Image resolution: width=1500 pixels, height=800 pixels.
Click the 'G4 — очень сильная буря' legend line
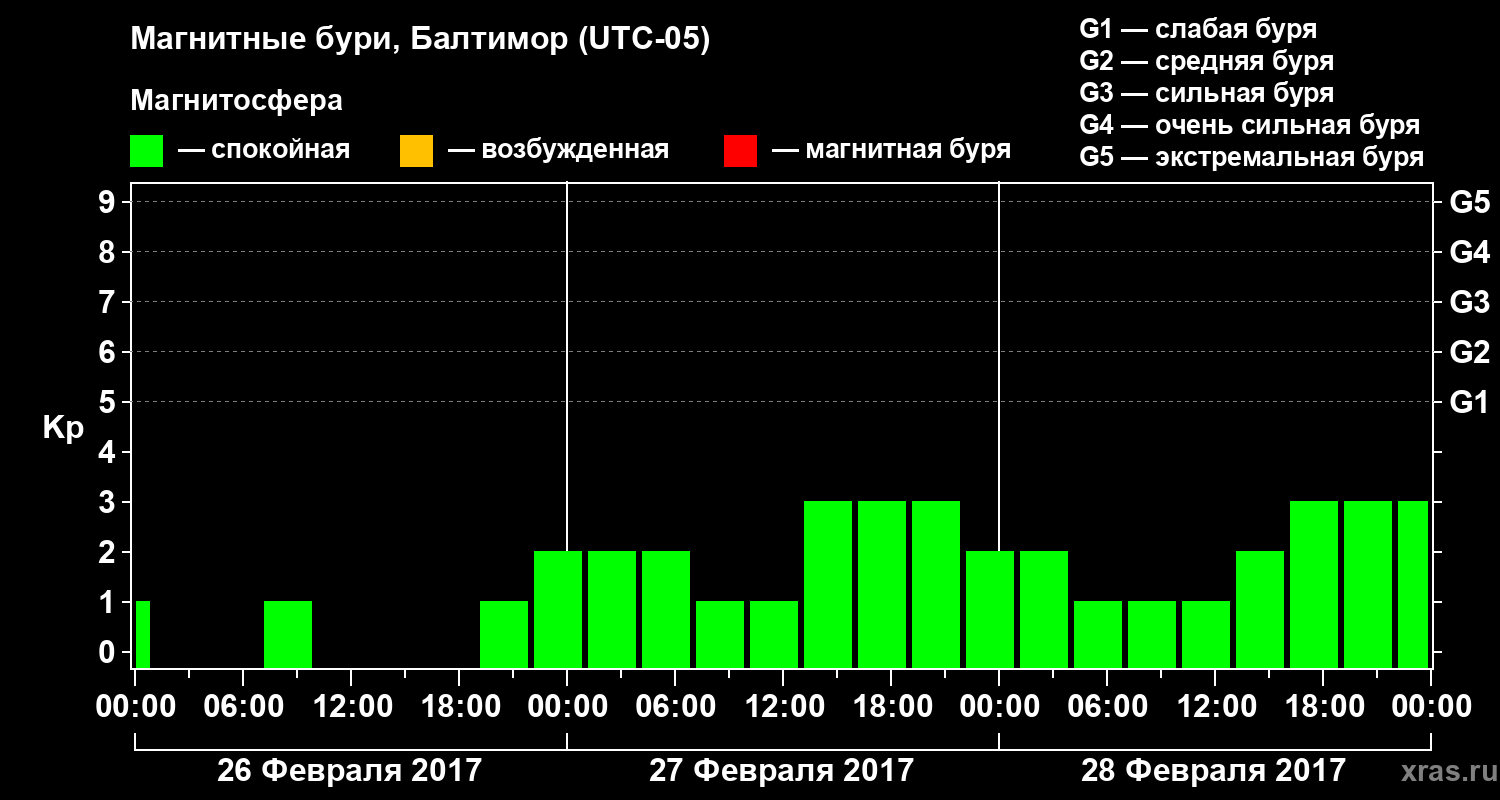pos(1249,125)
